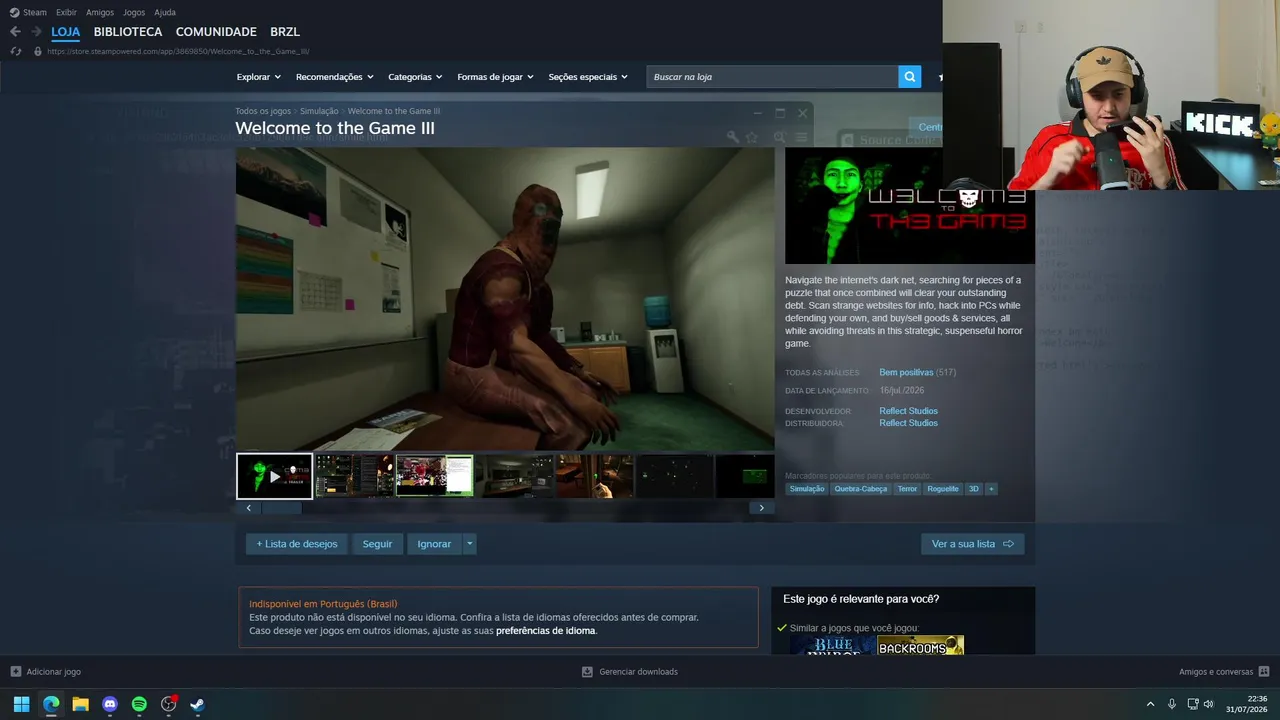Select the trailer thumbnail with play icon
The height and width of the screenshot is (720, 1280).
coord(275,476)
